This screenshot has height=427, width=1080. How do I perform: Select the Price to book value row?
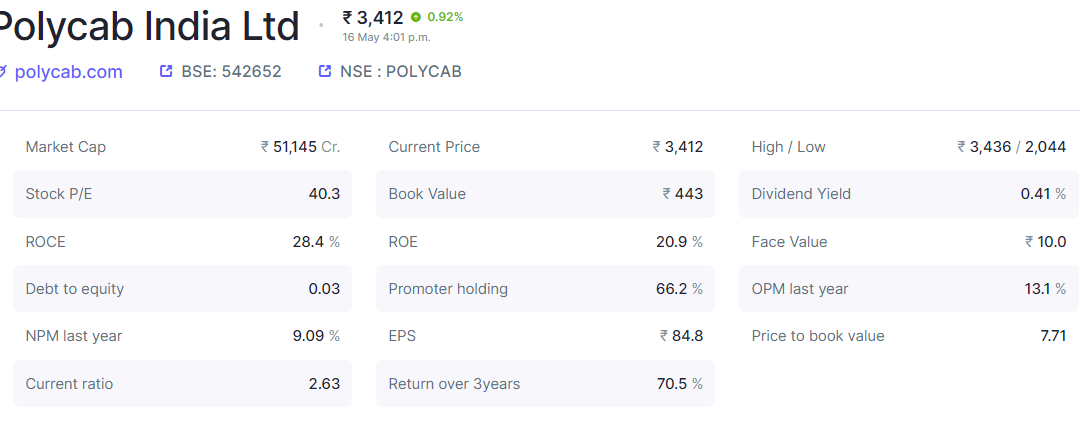point(909,336)
